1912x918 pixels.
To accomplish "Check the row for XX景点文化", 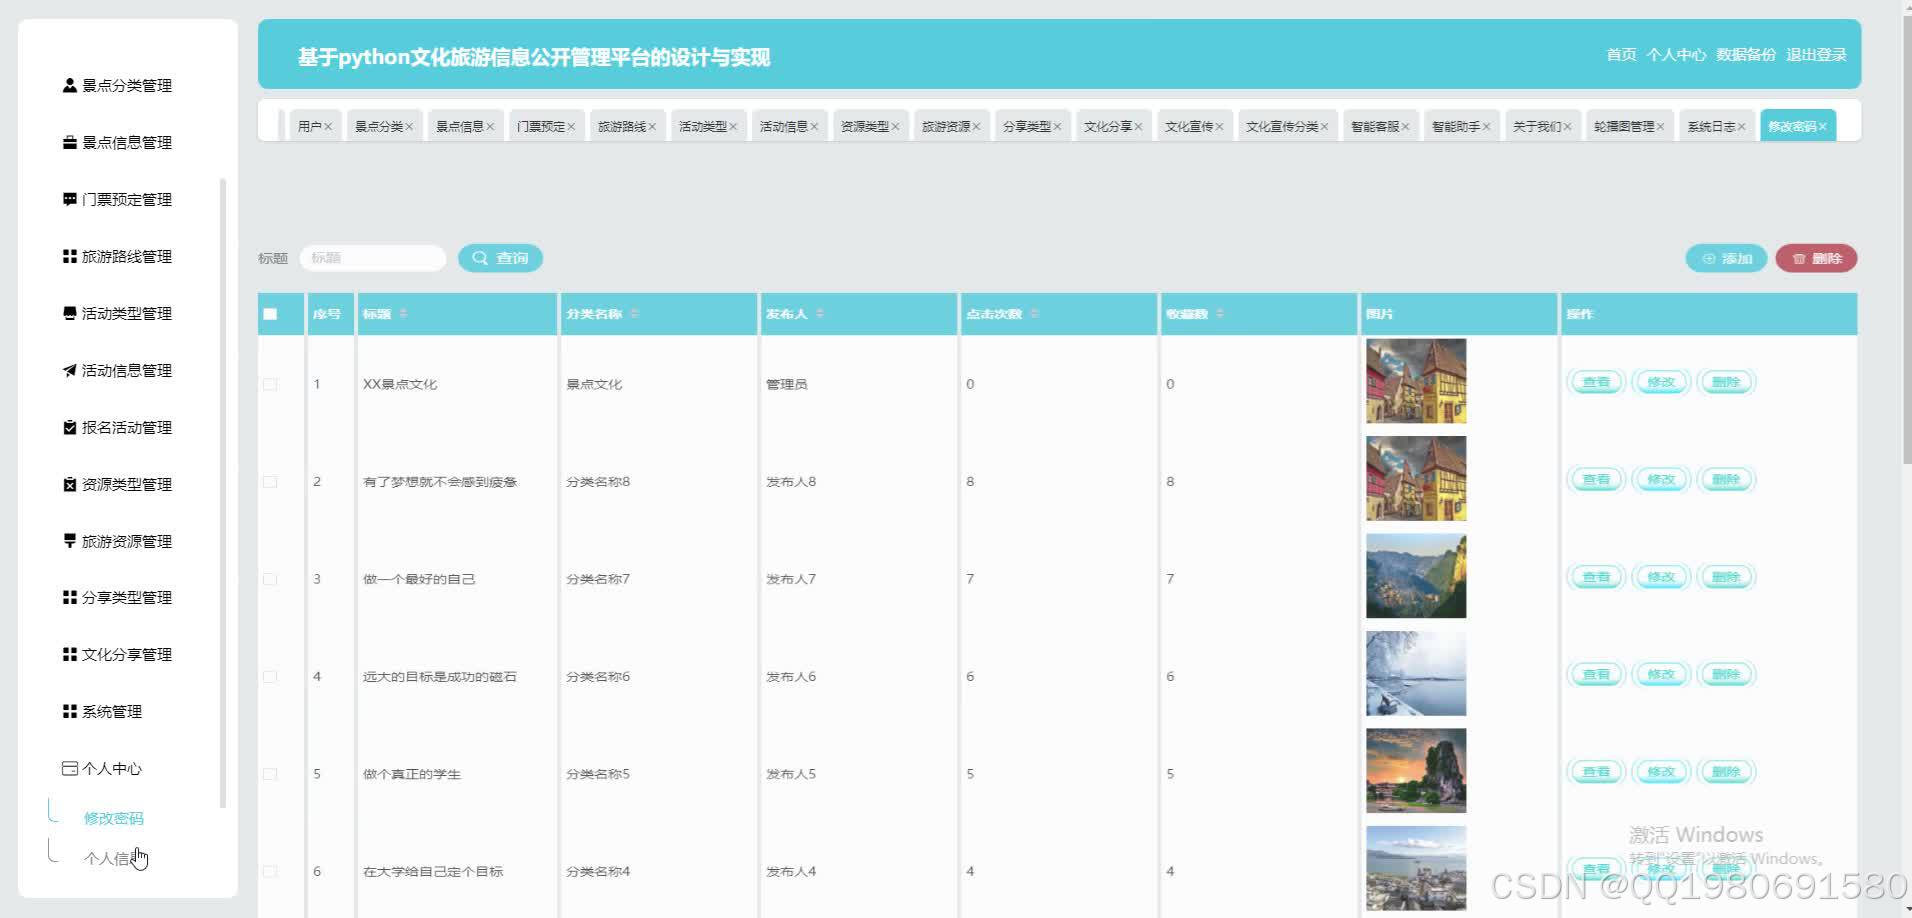I will click(x=270, y=384).
